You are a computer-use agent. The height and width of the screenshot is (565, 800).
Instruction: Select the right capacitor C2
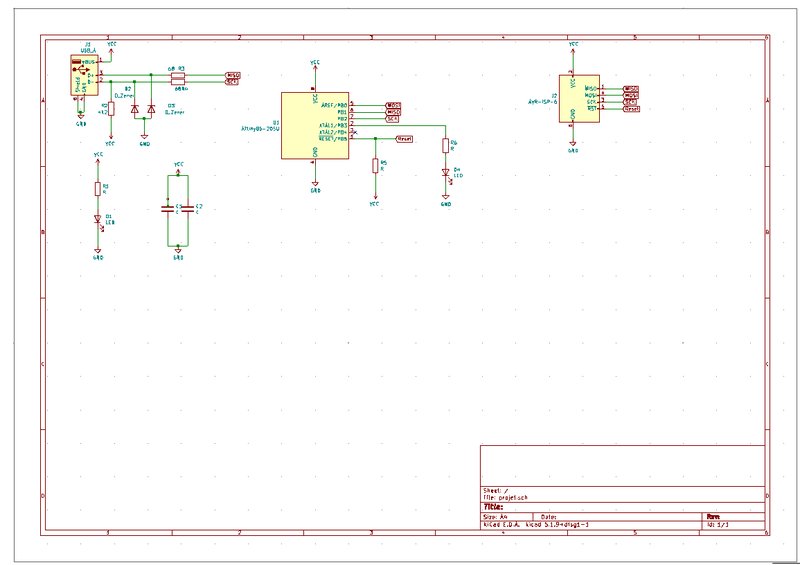pos(188,209)
